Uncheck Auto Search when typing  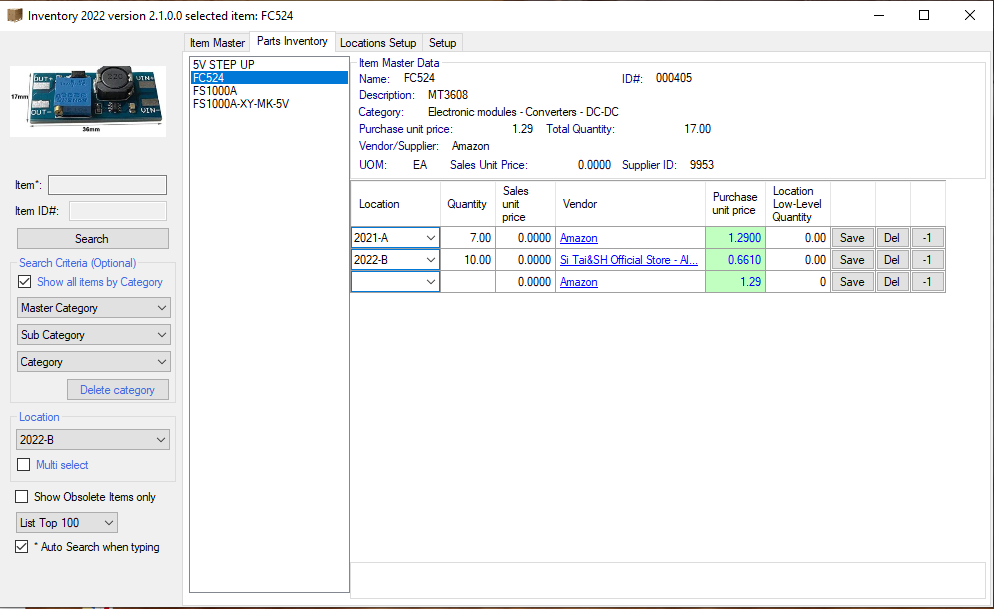pyautogui.click(x=22, y=547)
